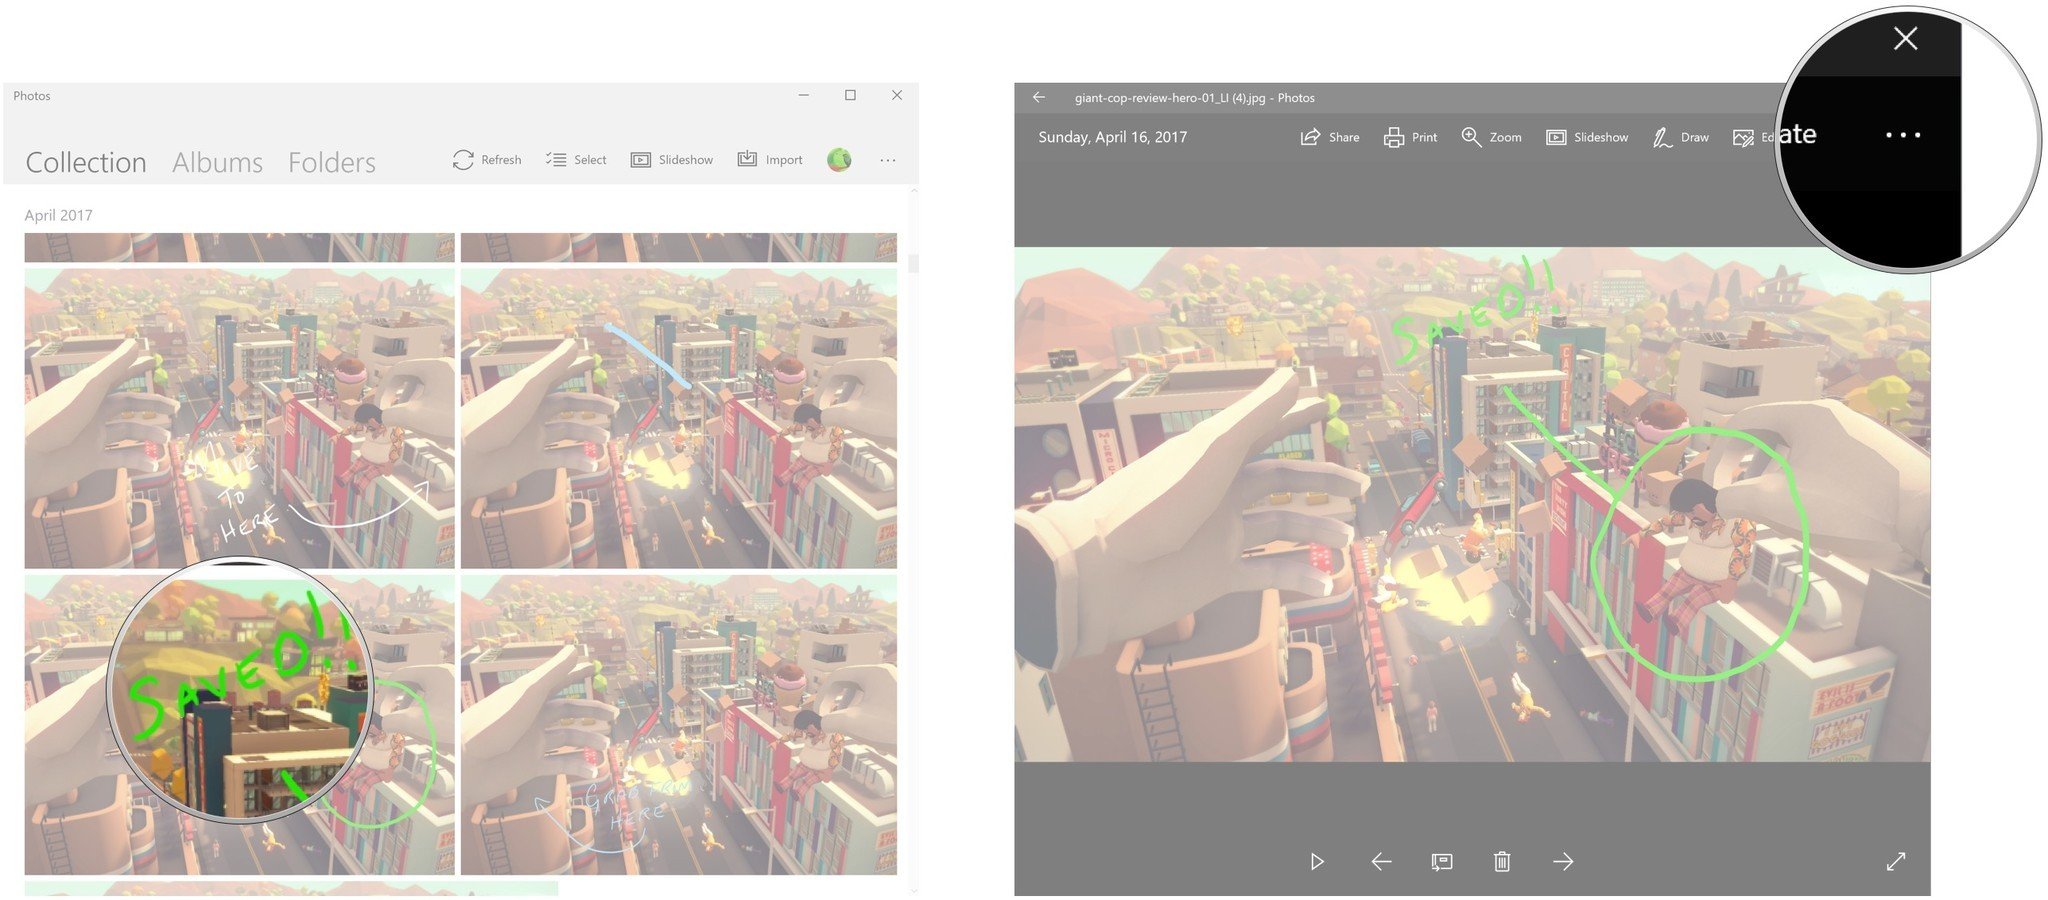Play slideshow with bottom play button

1317,861
